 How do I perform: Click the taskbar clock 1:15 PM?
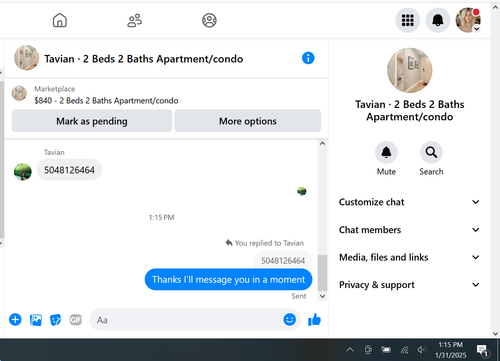[x=451, y=345]
